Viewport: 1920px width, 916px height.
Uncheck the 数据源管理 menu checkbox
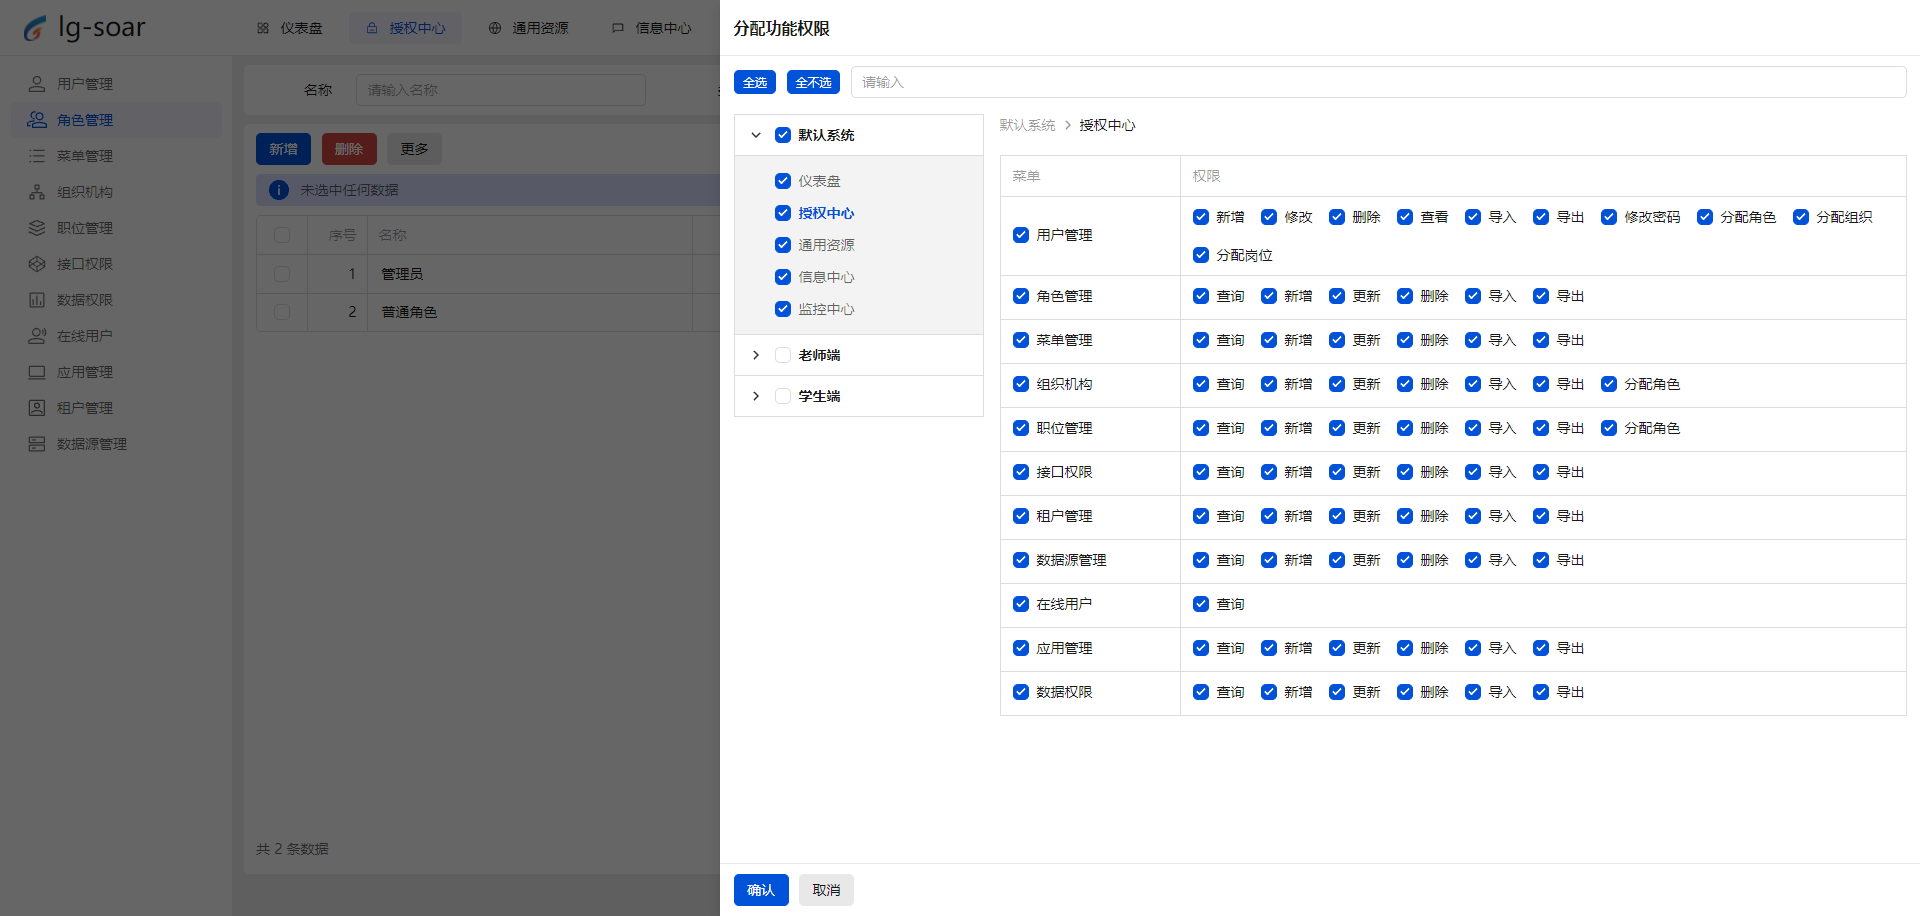[x=1021, y=560]
